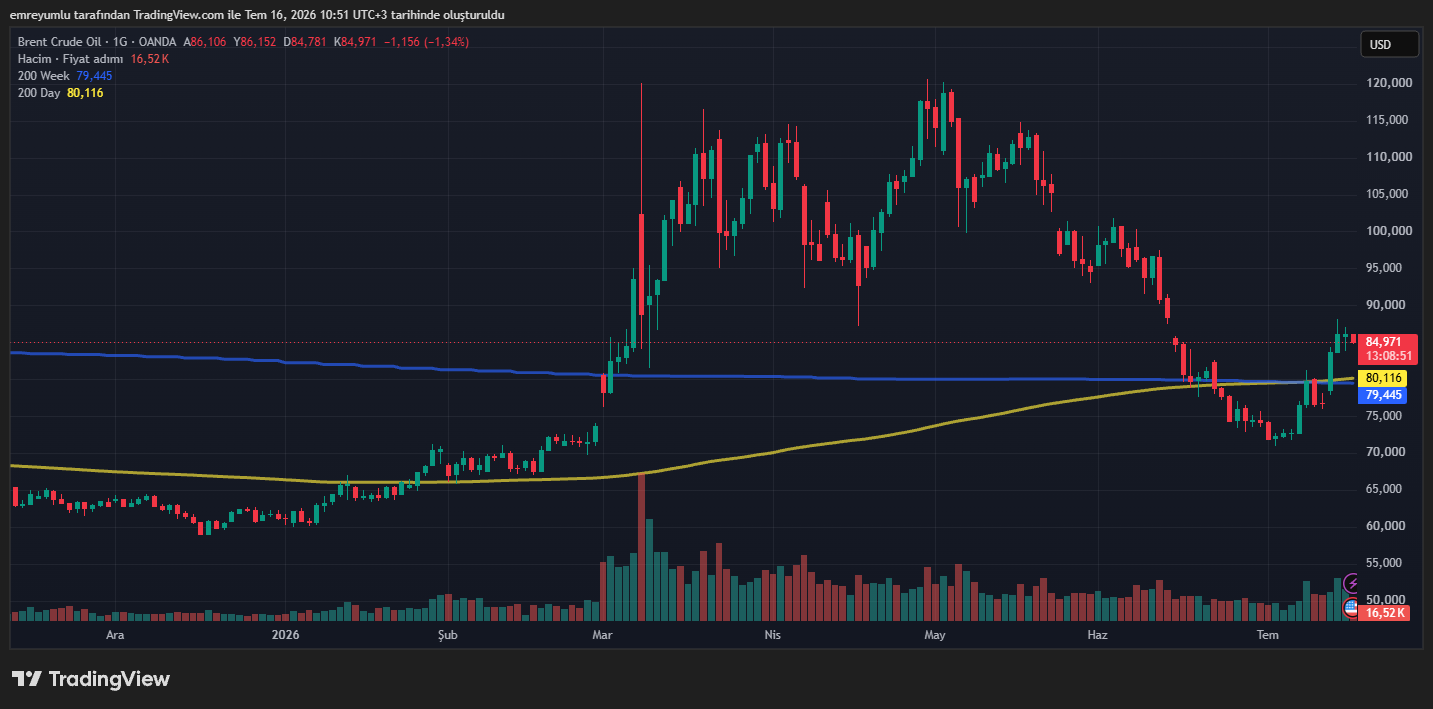Click the yellow 80,116 price label
Image resolution: width=1433 pixels, height=709 pixels.
[x=1384, y=379]
